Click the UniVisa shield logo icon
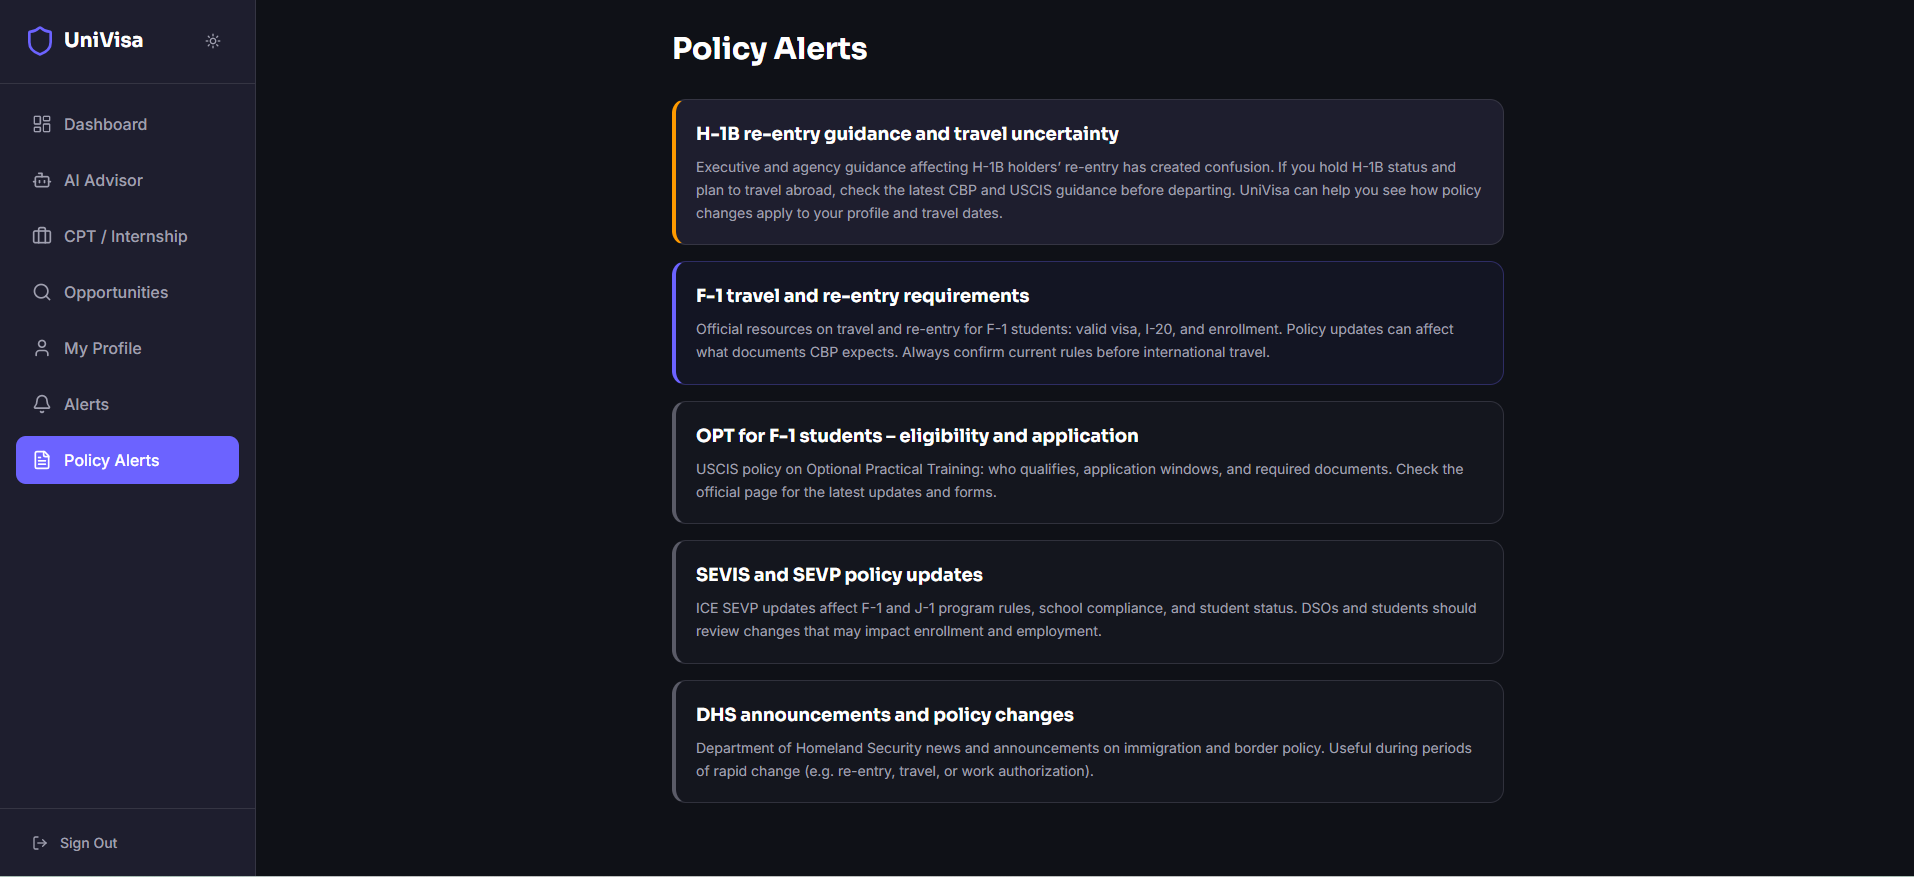Viewport: 1914px width, 877px height. 40,41
